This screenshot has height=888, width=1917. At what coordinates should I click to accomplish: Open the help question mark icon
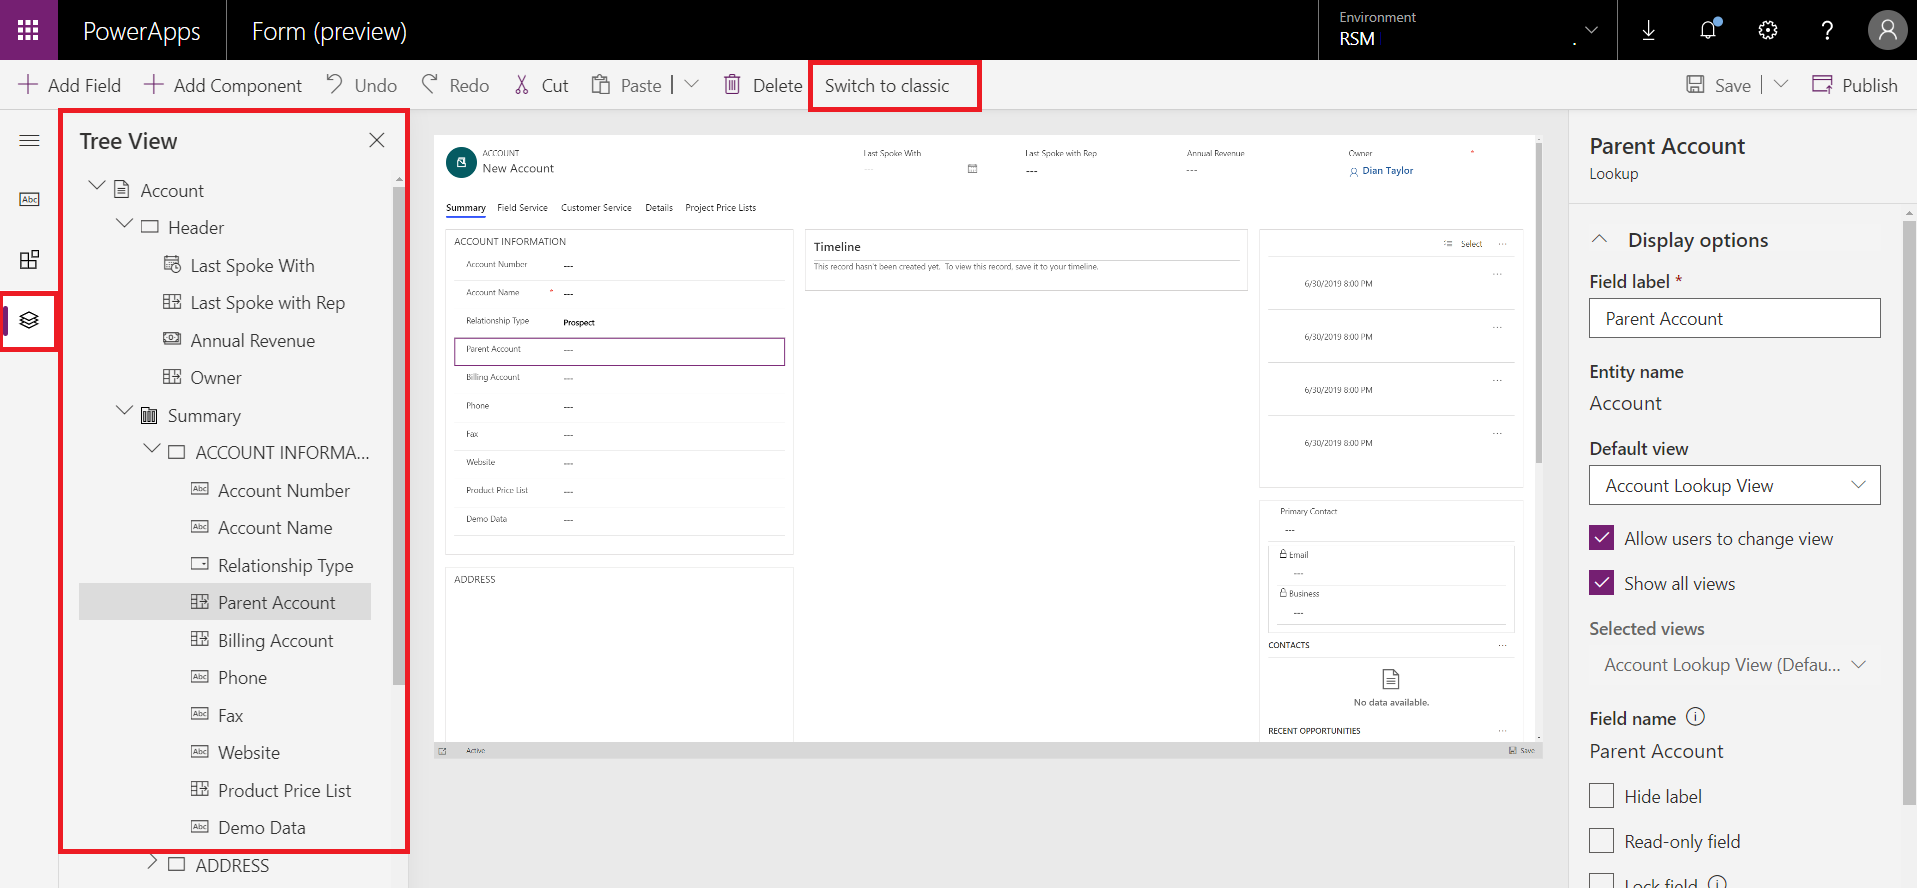(1827, 30)
